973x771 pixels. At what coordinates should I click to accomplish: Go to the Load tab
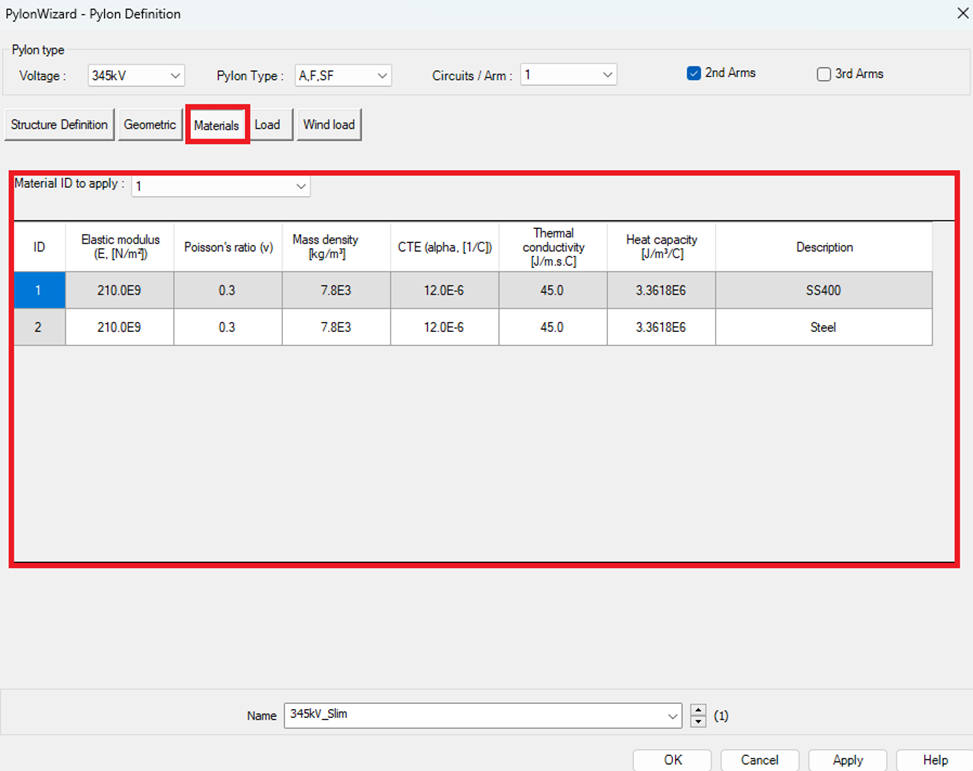(268, 125)
